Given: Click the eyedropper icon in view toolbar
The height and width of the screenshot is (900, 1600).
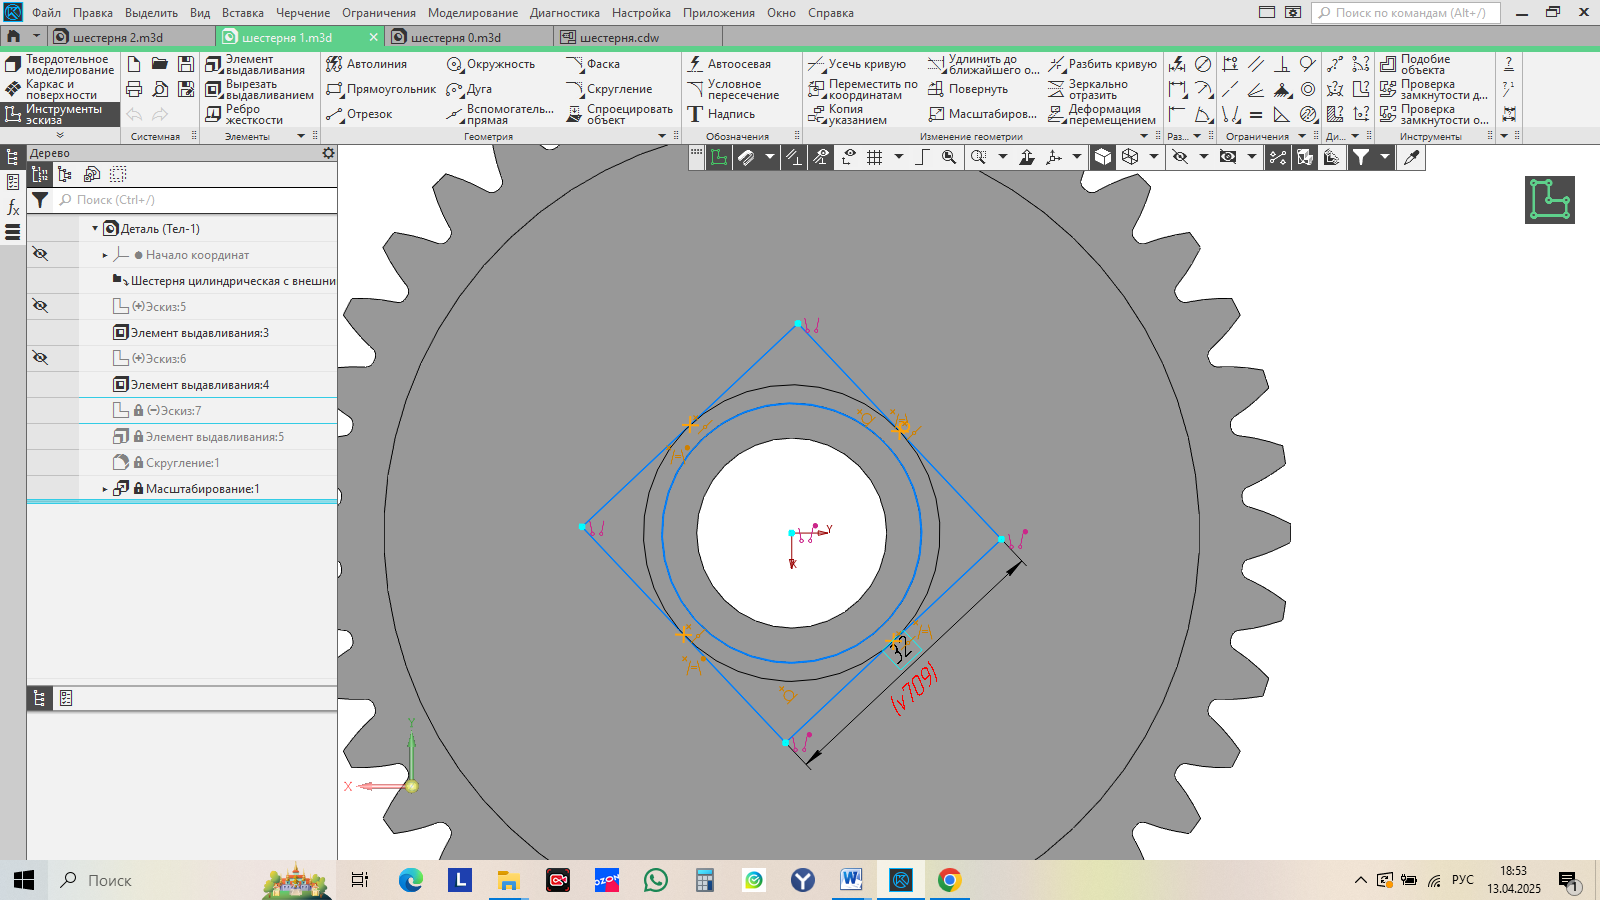Looking at the screenshot, I should tap(1412, 157).
